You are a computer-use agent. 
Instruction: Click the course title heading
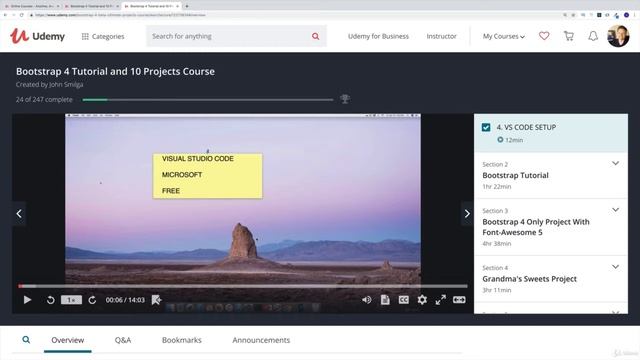click(x=115, y=71)
